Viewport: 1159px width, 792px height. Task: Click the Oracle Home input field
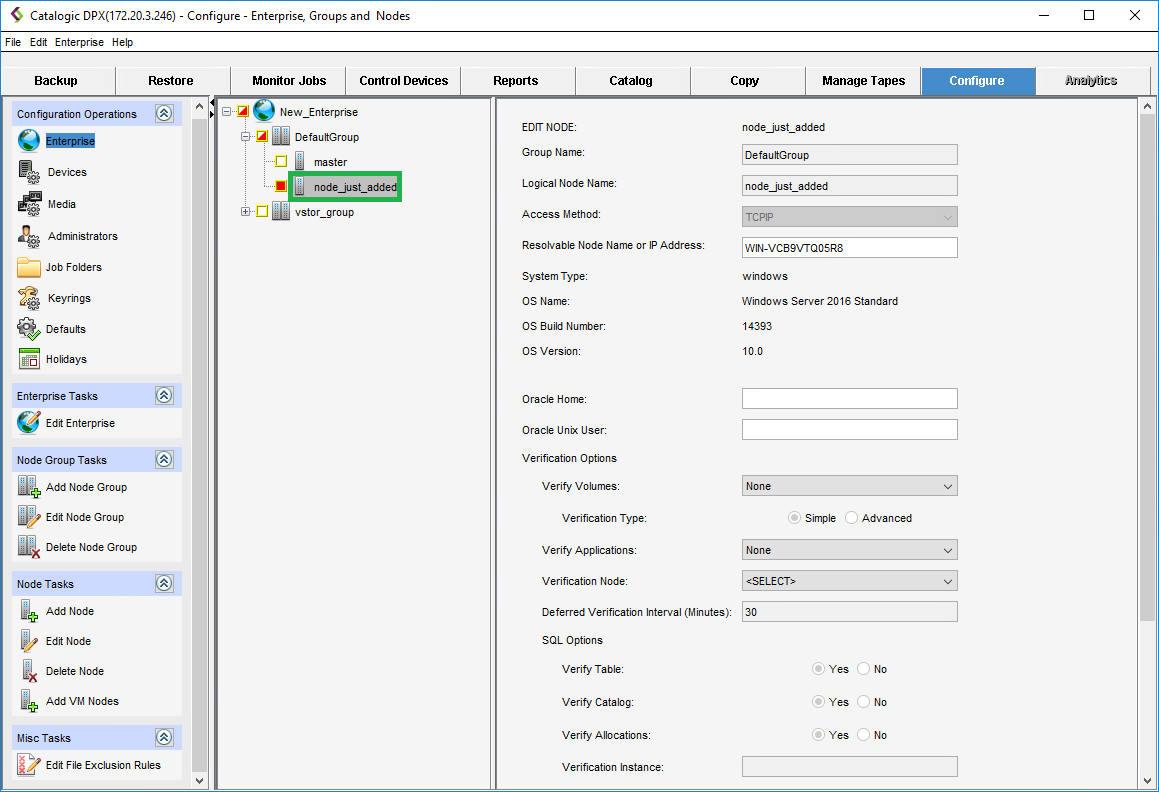[x=849, y=399]
